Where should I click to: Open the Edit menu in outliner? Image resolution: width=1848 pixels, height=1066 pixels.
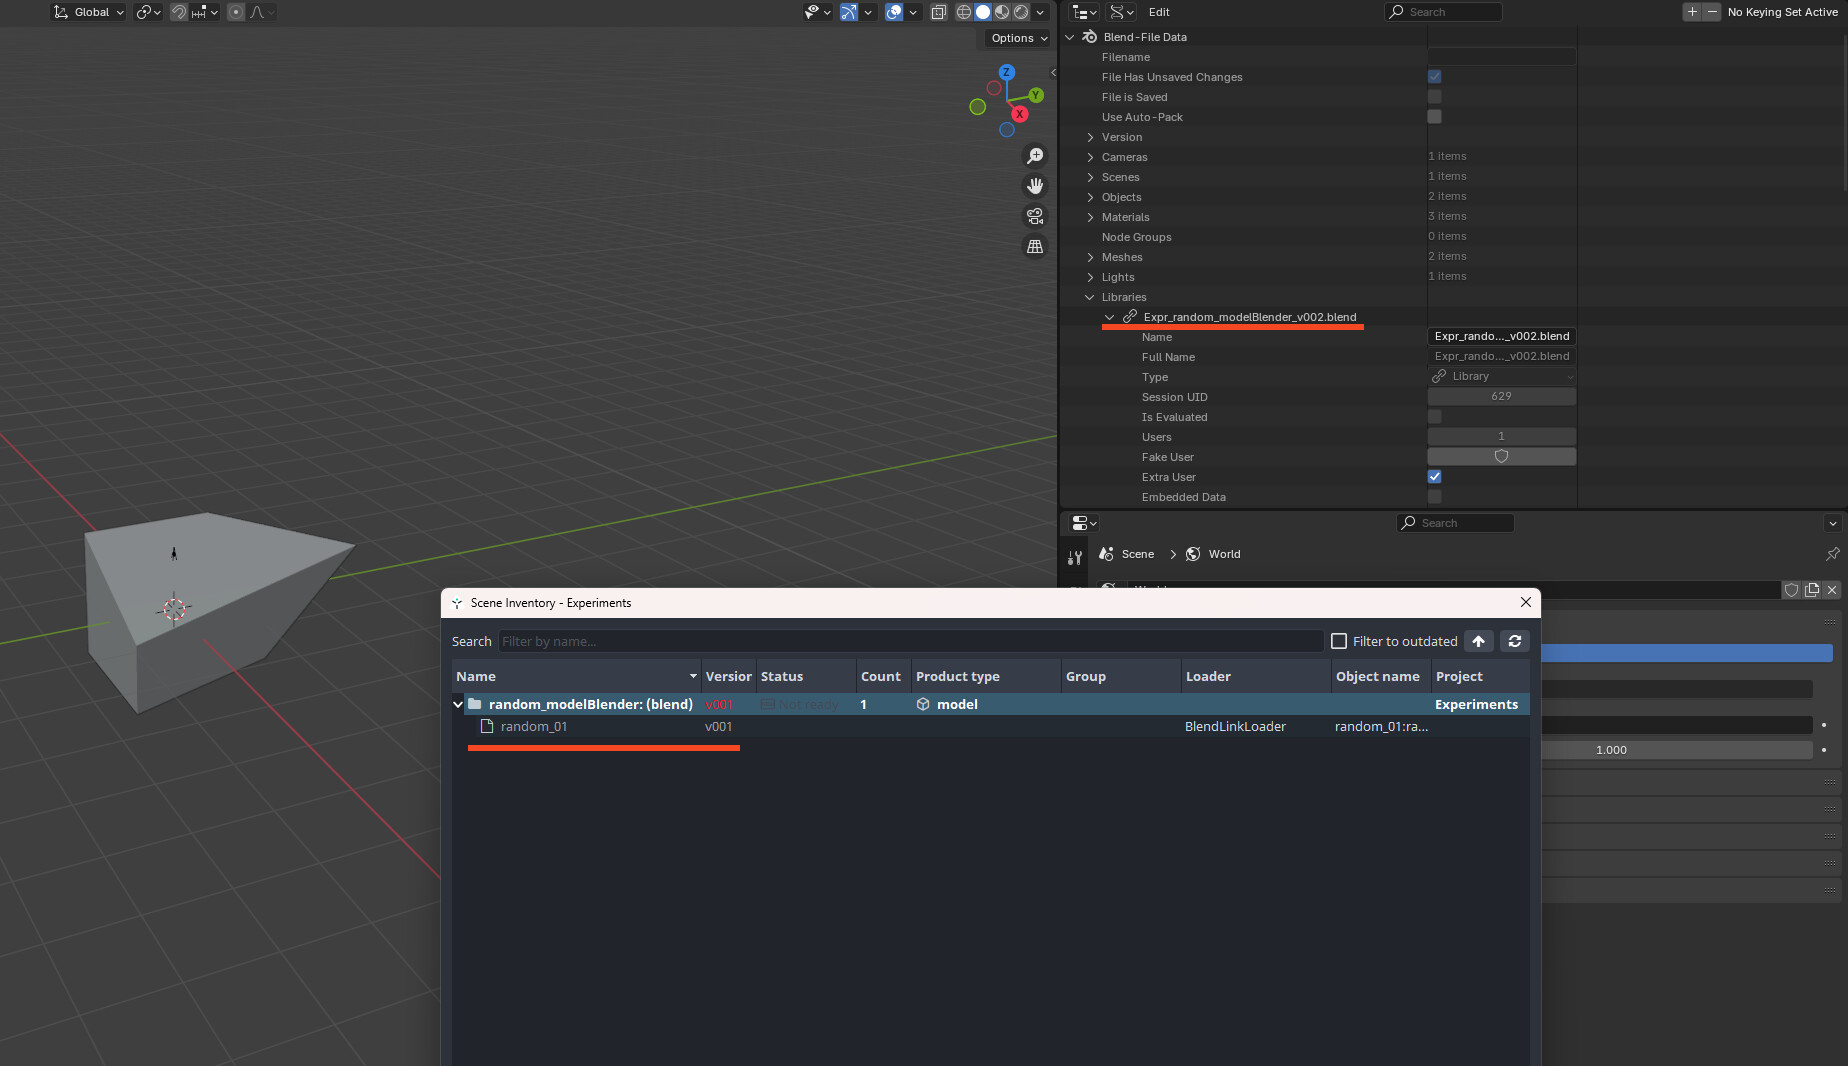[1159, 12]
